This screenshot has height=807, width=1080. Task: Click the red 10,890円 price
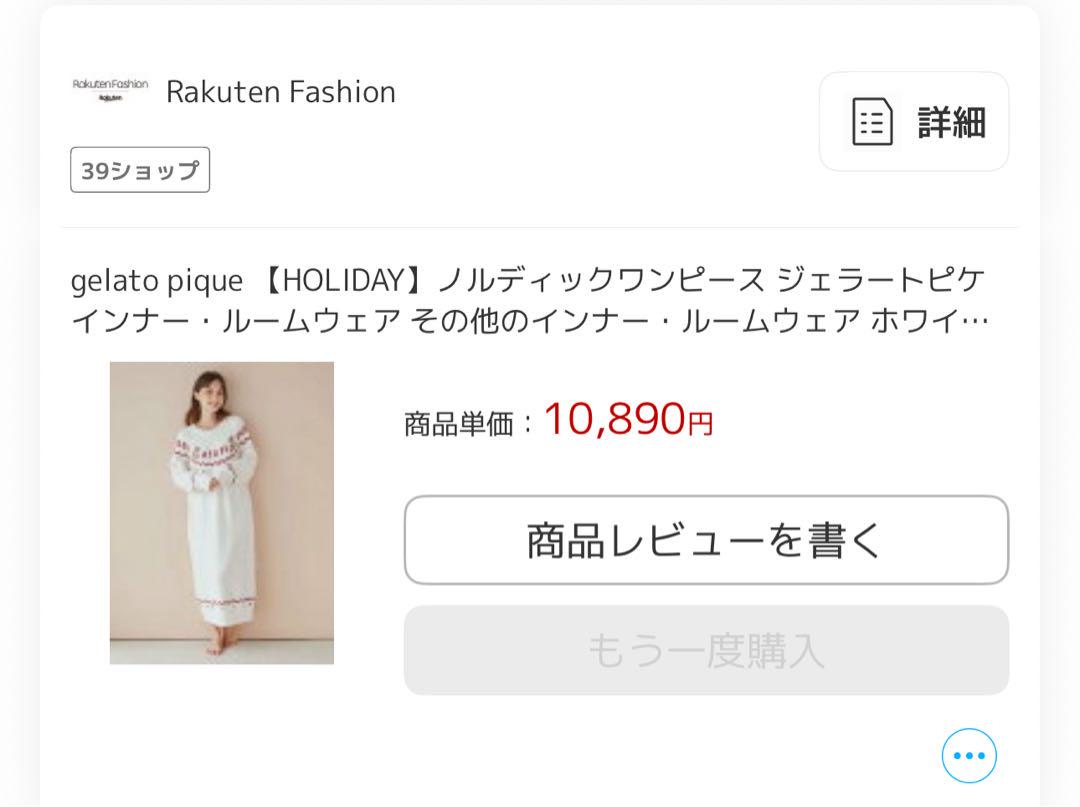[x=628, y=419]
